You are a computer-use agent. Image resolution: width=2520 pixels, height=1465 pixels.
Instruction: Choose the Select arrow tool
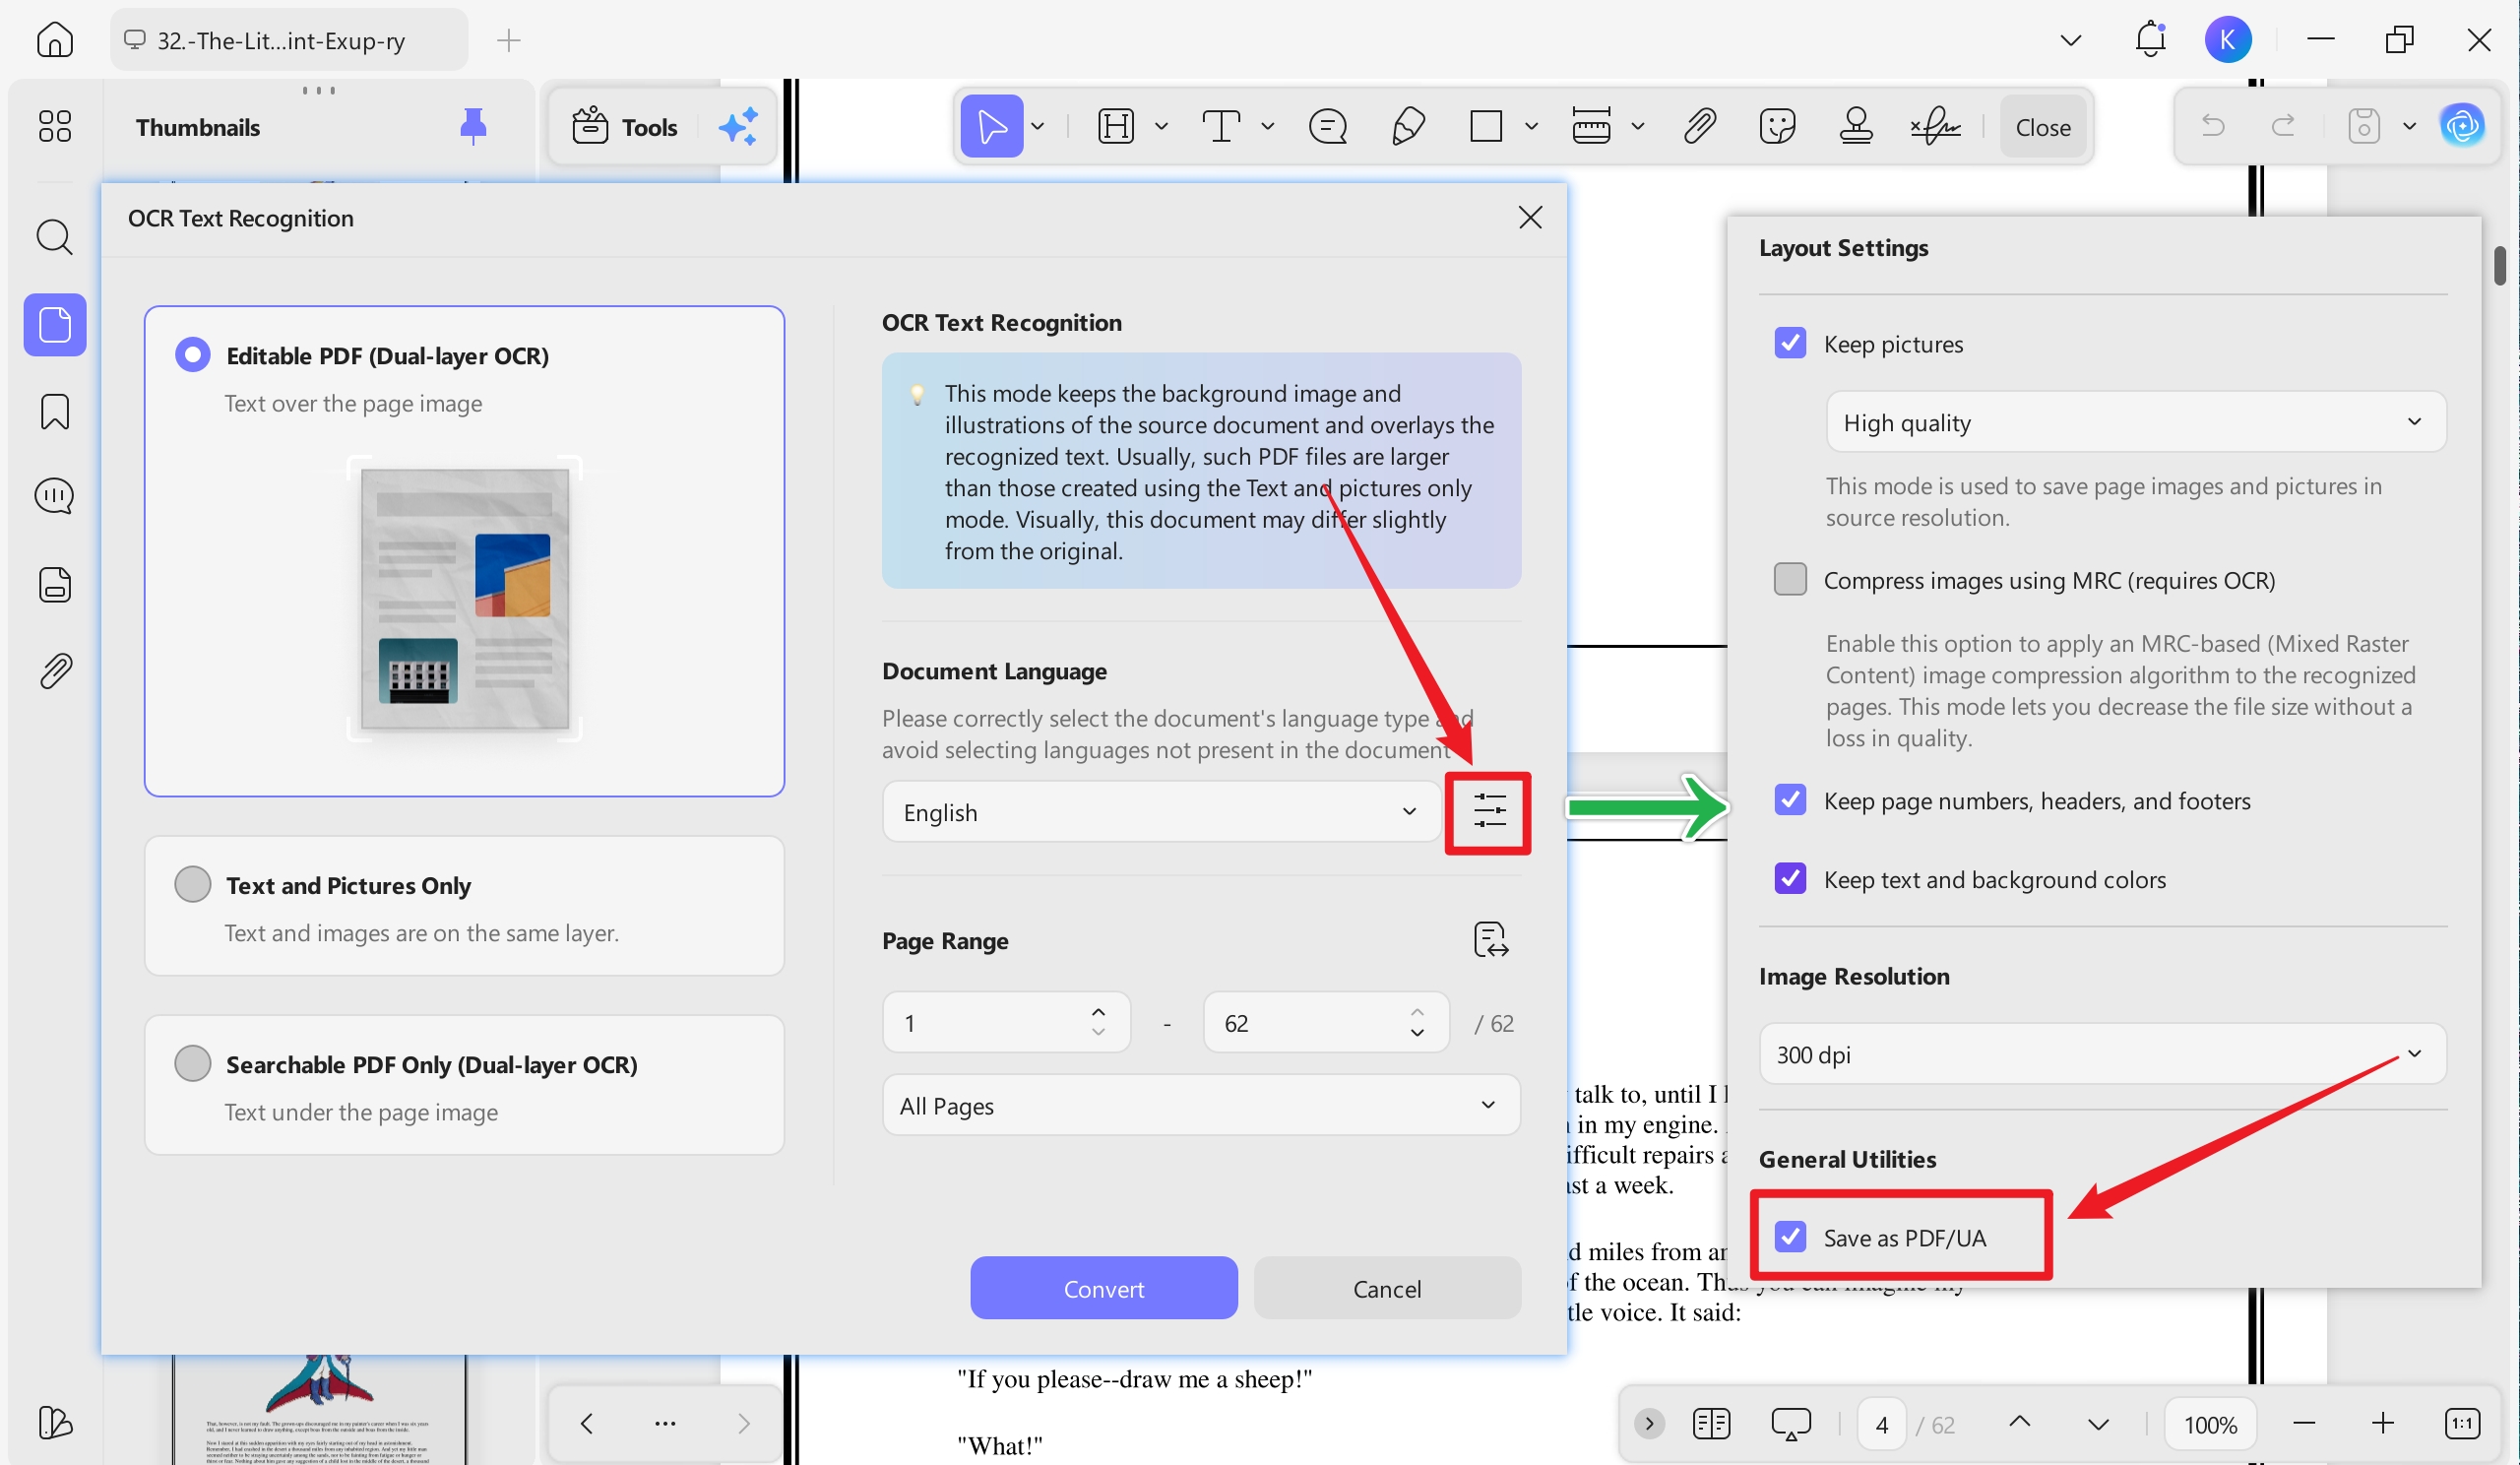(x=991, y=127)
